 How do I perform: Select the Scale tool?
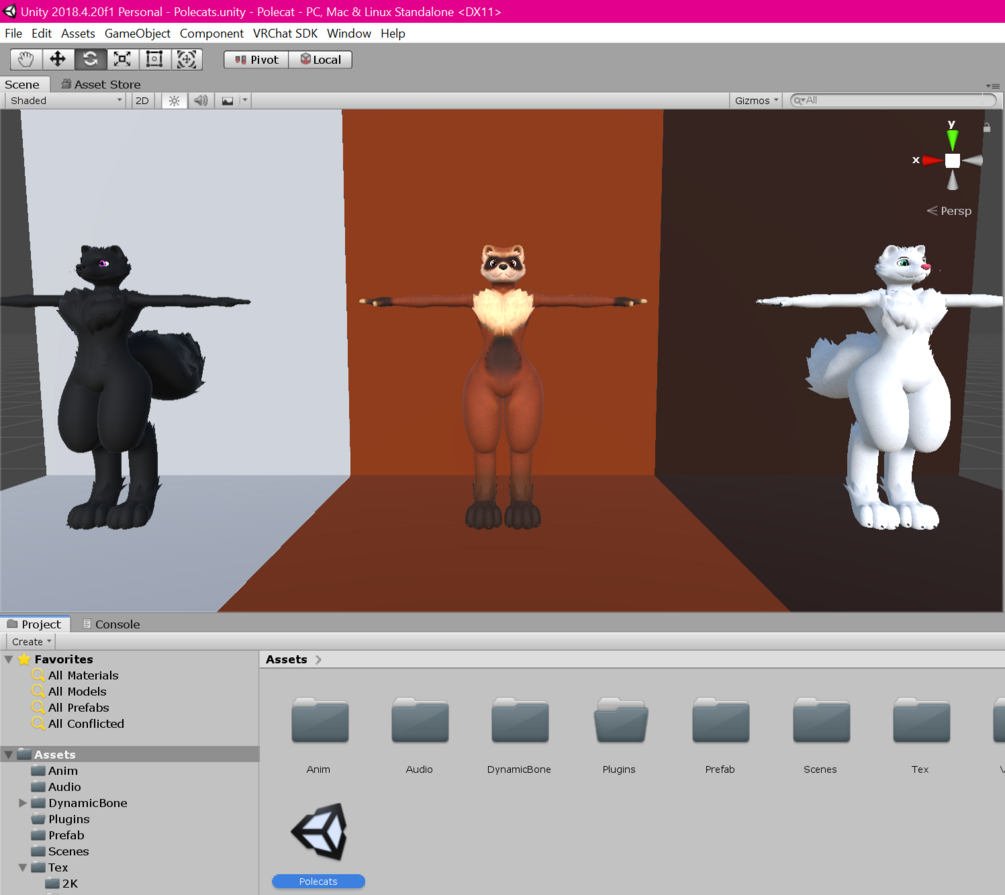coord(122,60)
